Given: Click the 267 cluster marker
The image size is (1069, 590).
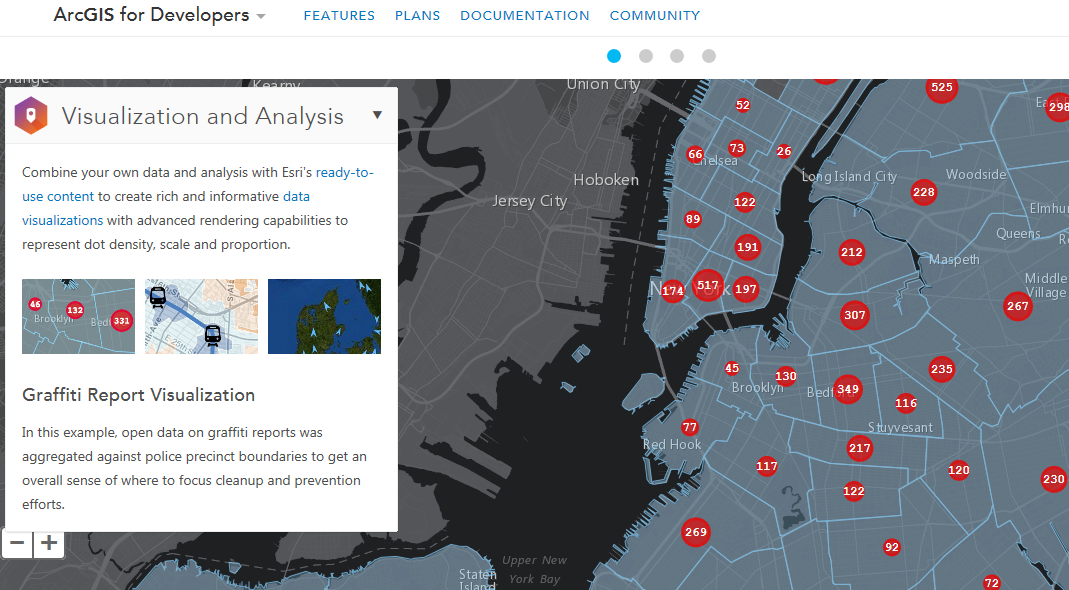Looking at the screenshot, I should point(1018,306).
